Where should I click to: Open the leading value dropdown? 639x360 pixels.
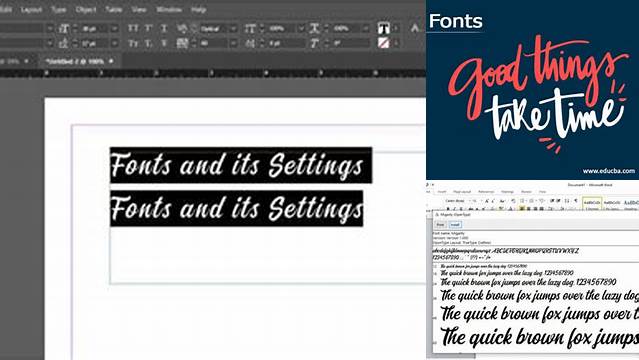(115, 43)
